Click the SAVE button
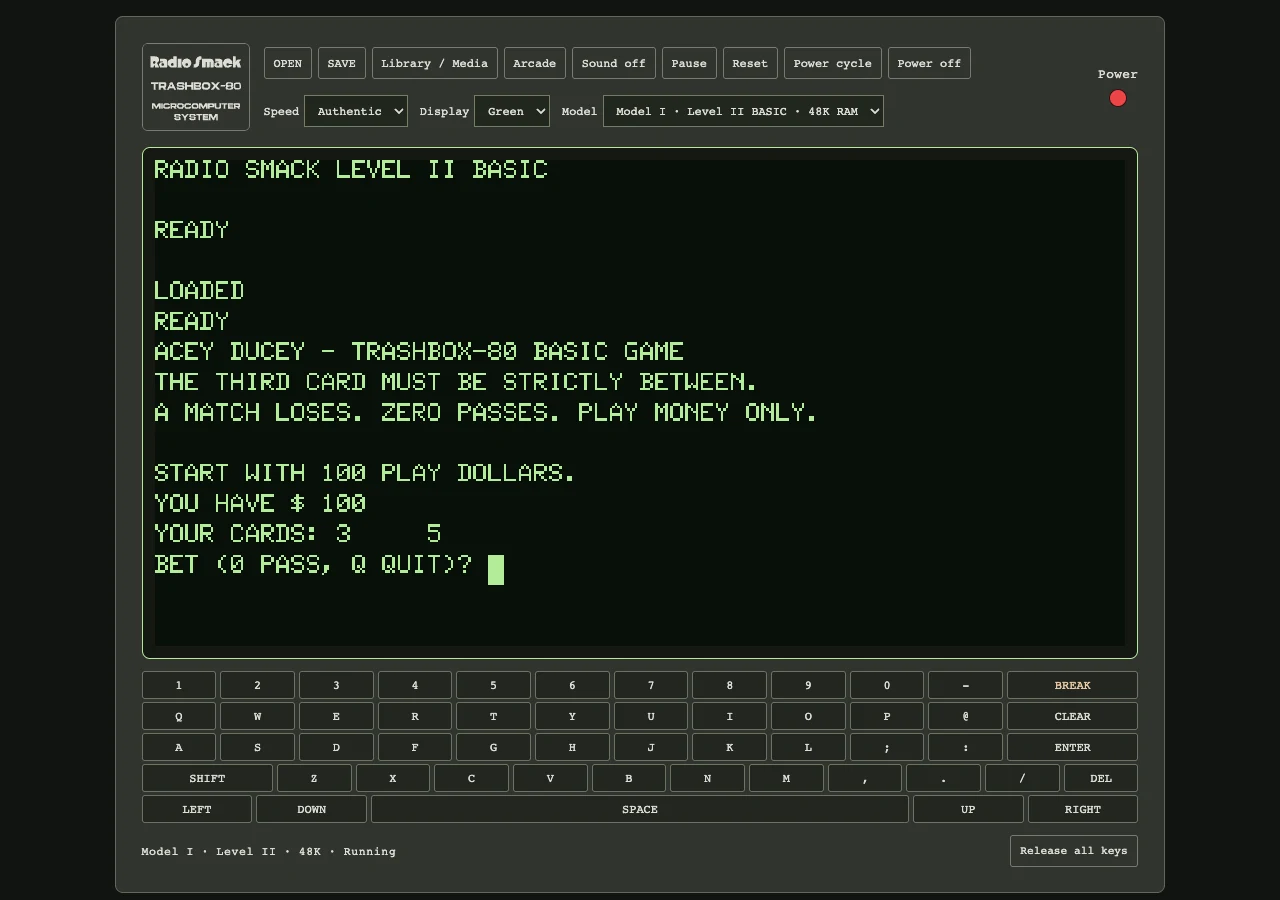The width and height of the screenshot is (1280, 900). 342,63
